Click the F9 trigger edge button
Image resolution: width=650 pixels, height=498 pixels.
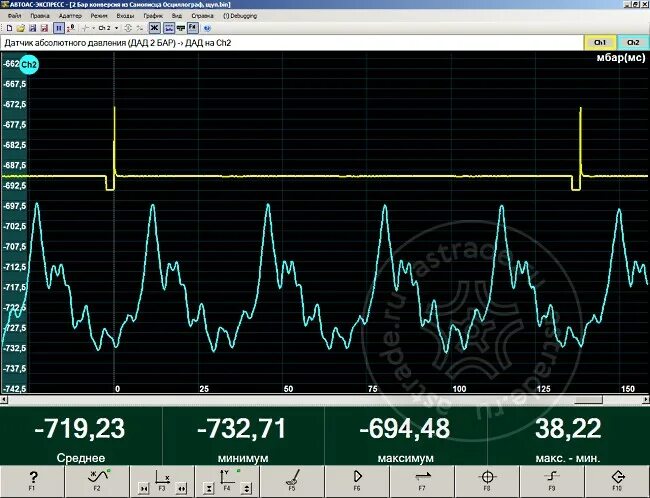click(x=552, y=481)
